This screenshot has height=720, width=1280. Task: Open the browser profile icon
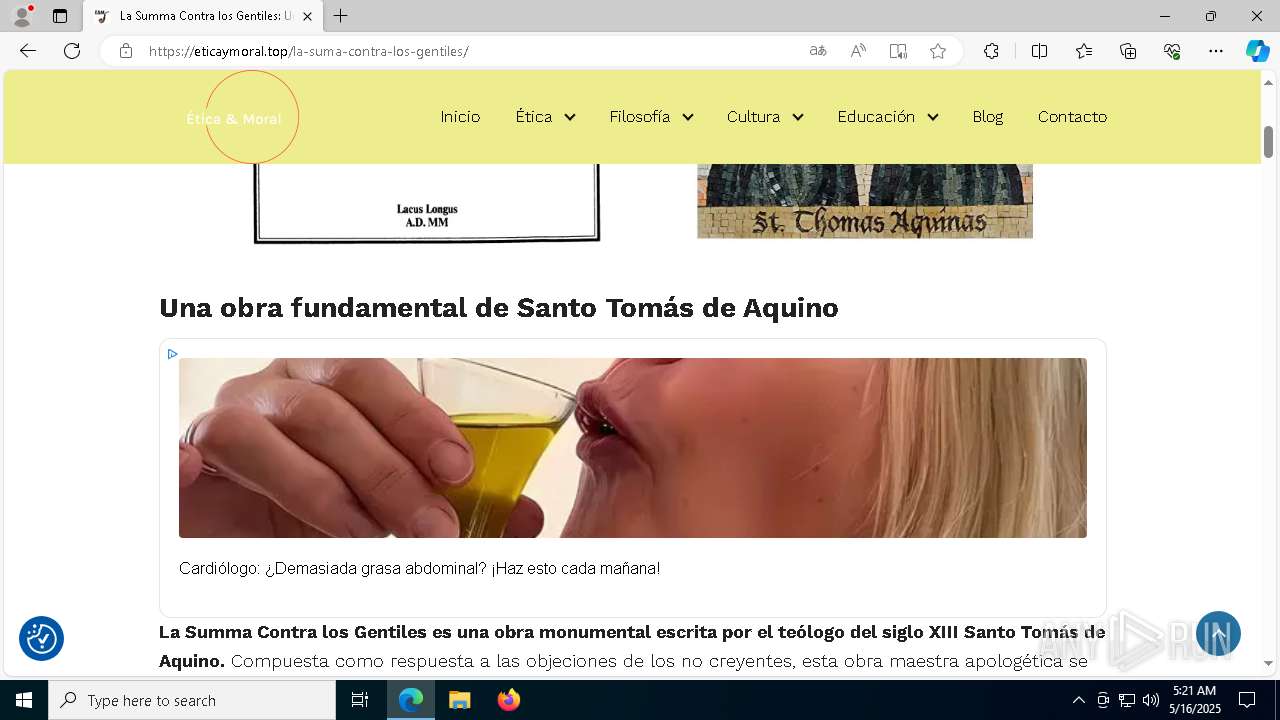(x=21, y=16)
